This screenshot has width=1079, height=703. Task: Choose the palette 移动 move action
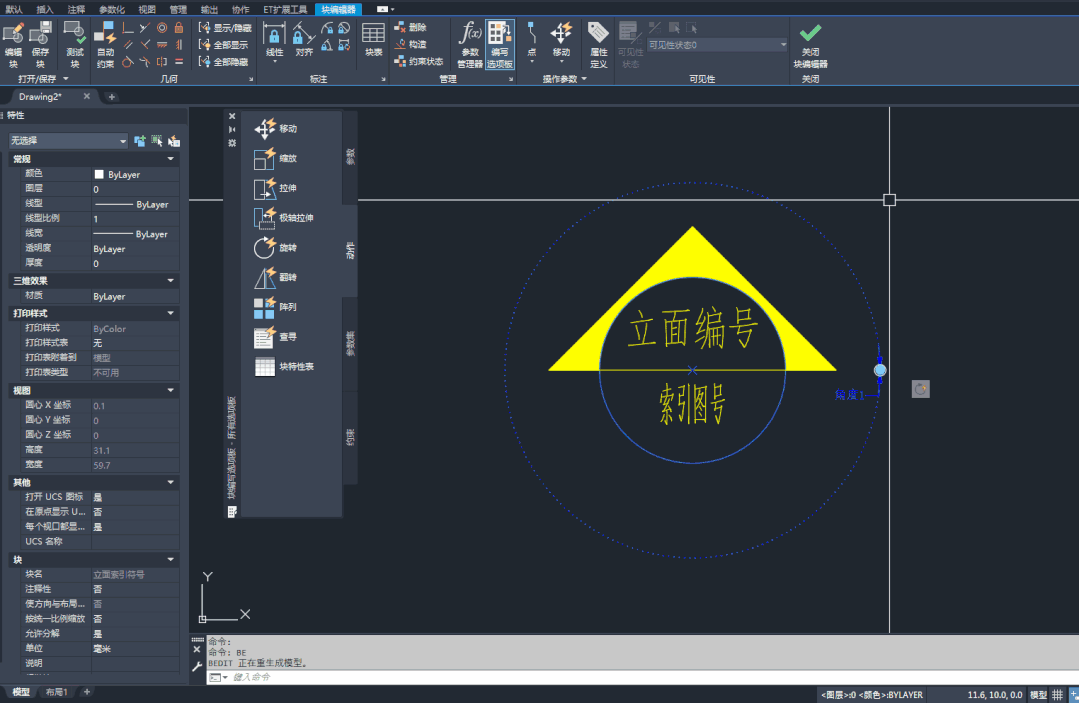click(x=275, y=129)
